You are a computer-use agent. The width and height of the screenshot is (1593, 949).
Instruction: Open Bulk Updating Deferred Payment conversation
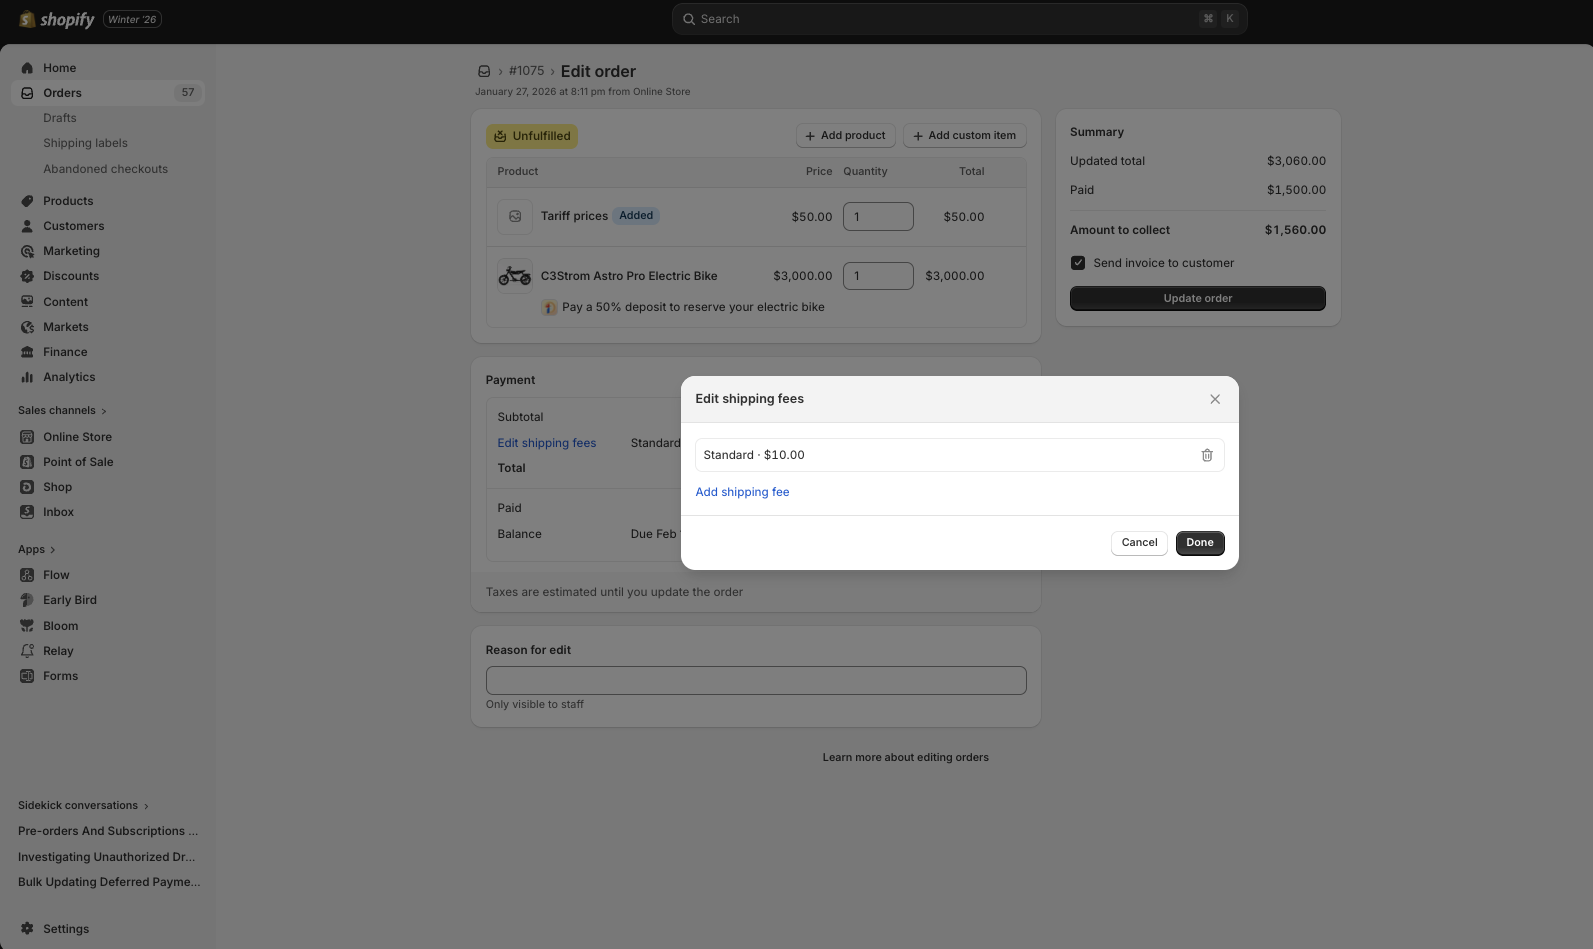point(108,882)
